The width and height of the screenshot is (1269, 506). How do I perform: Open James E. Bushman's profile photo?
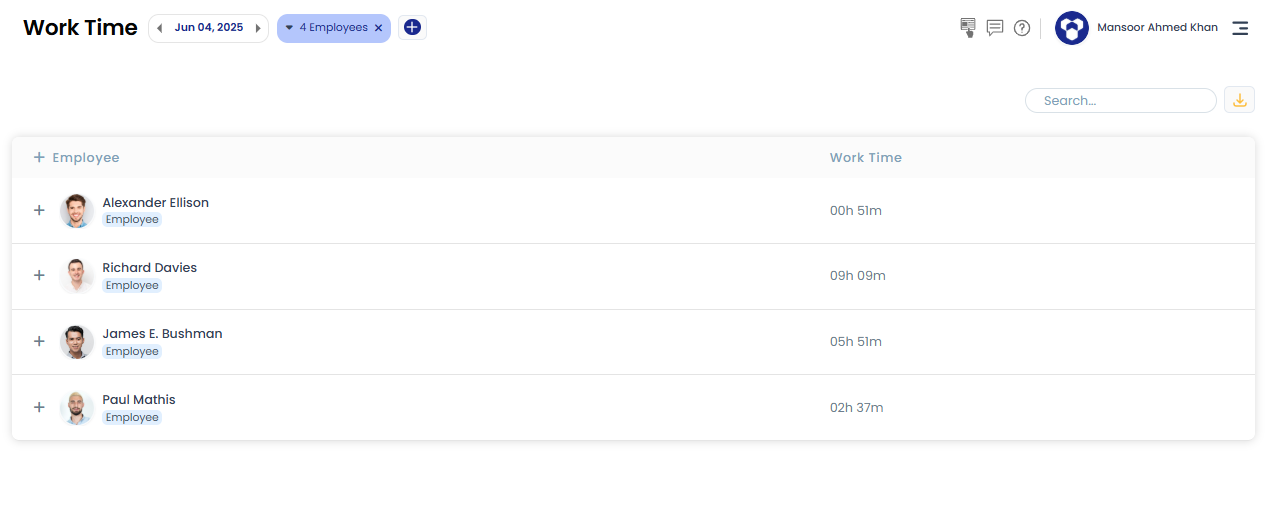coord(77,341)
